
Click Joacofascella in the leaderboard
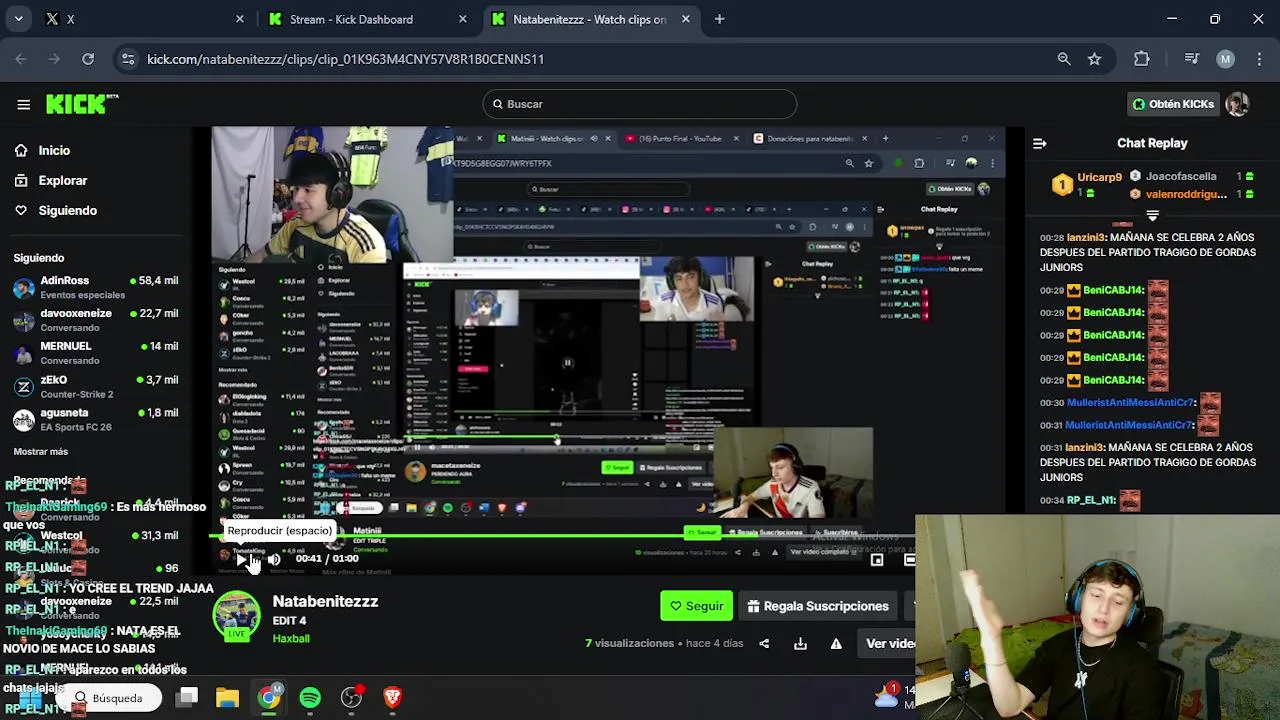tap(1181, 176)
